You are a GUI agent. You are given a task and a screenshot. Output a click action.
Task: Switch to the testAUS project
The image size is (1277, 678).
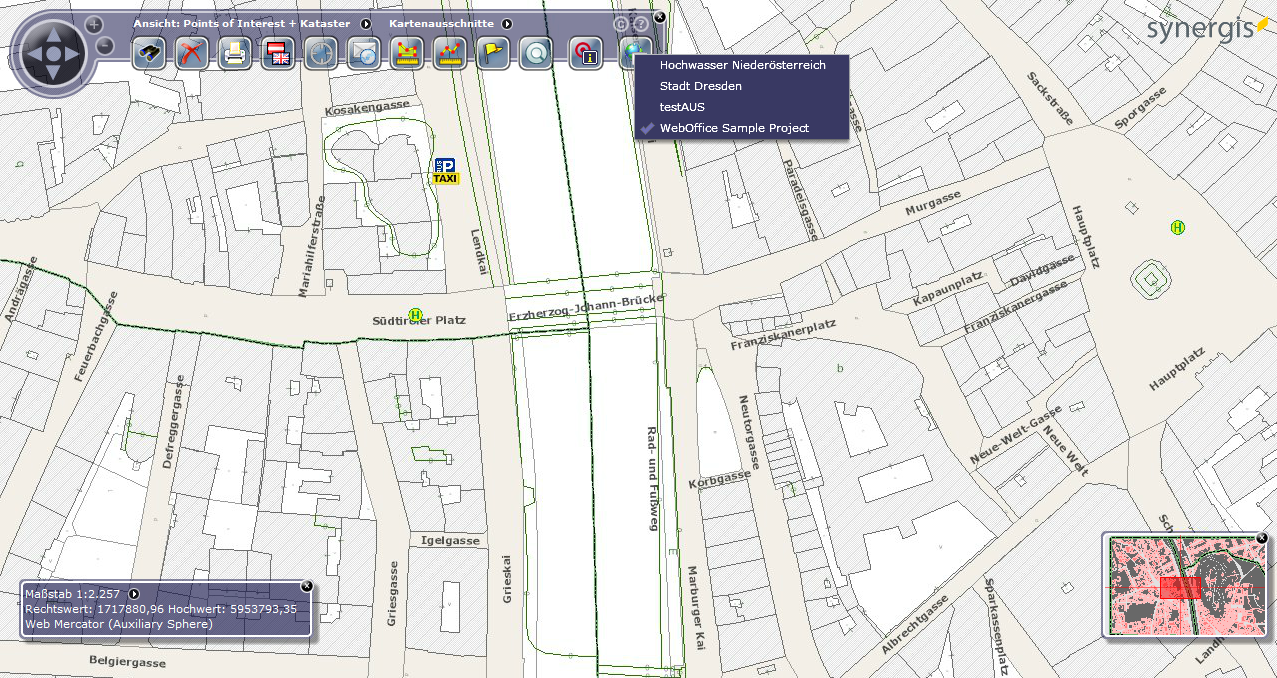pyautogui.click(x=682, y=107)
